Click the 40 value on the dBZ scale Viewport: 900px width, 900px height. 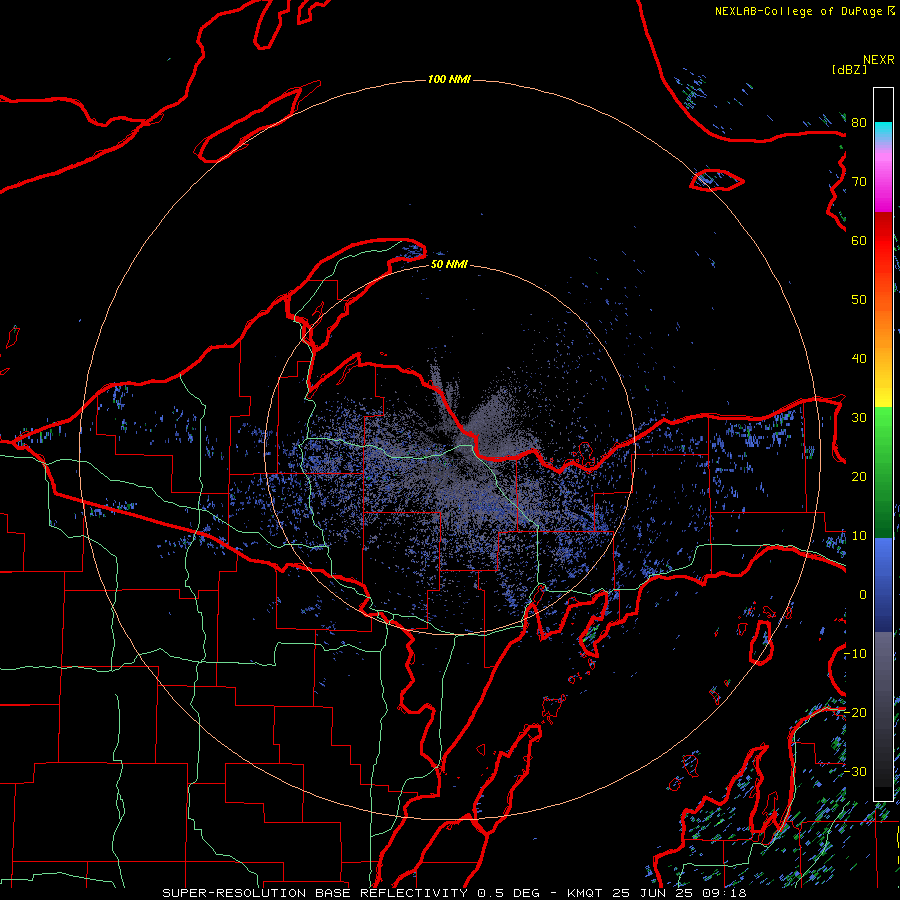pos(859,359)
